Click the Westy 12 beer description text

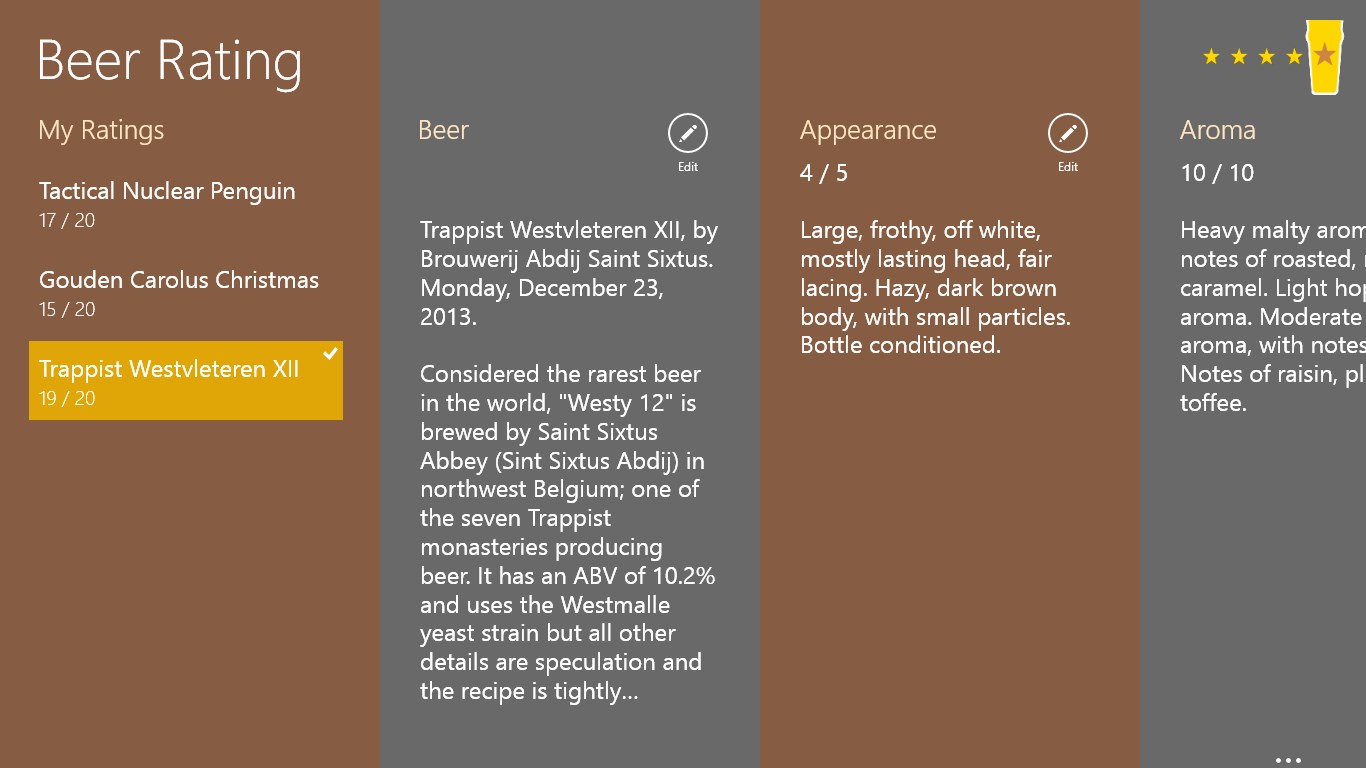(567, 532)
